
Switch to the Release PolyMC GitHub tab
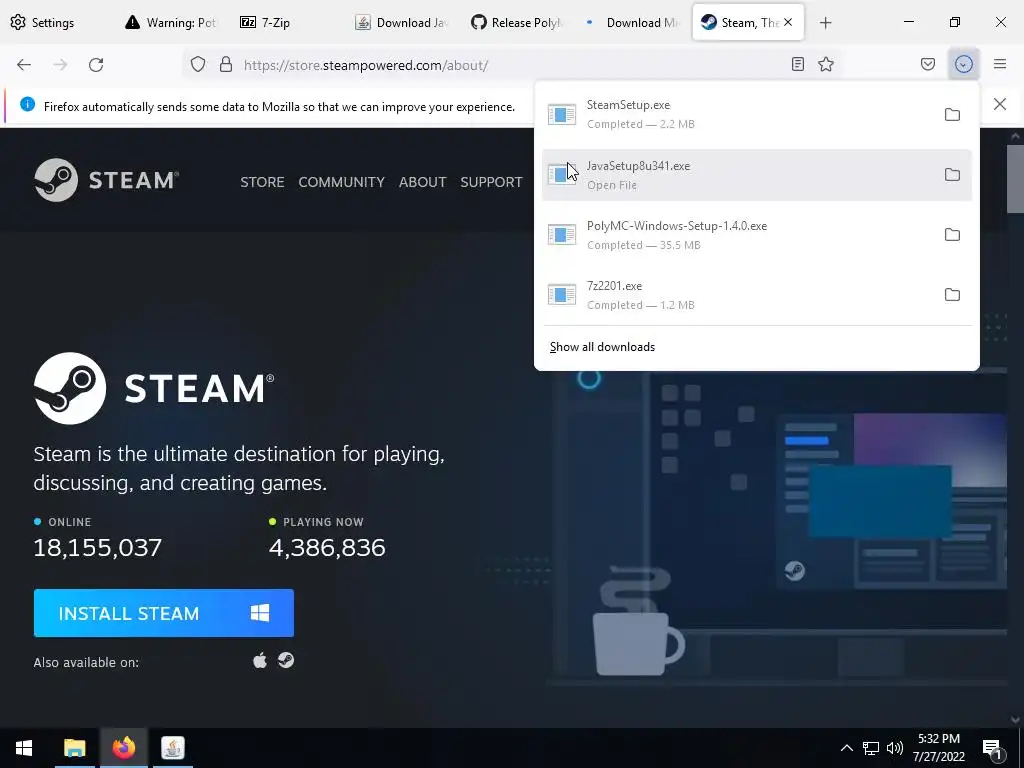point(517,22)
